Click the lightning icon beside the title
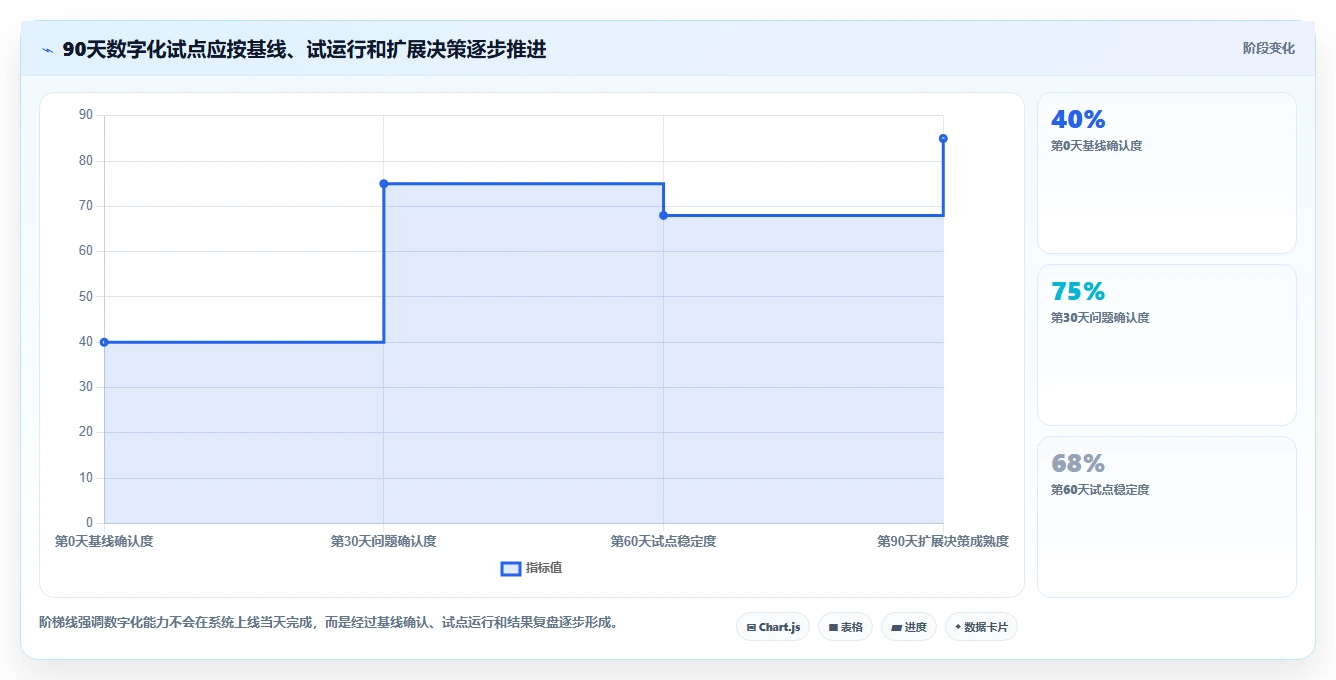Viewport: 1336px width, 680px height. pyautogui.click(x=47, y=50)
